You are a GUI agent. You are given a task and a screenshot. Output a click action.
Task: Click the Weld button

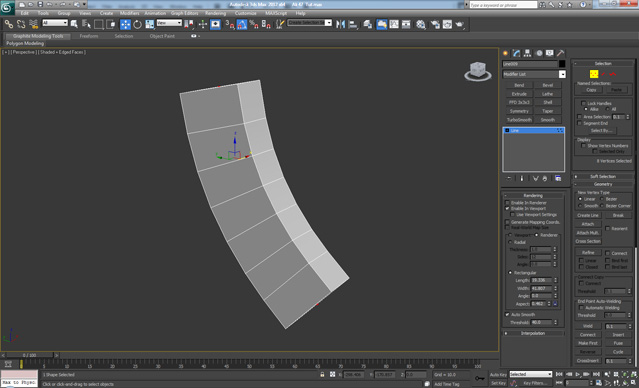click(x=588, y=326)
